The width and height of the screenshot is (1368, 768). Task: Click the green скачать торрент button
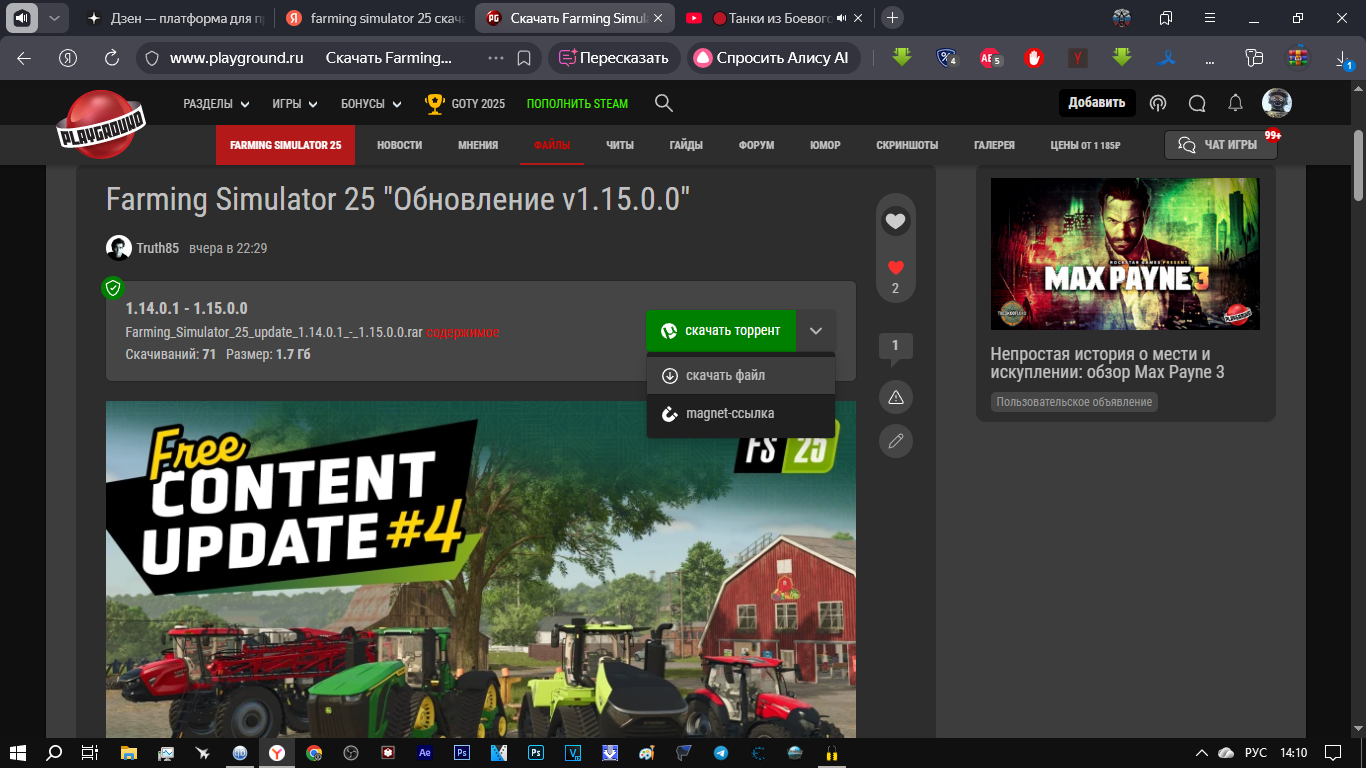[x=721, y=330]
